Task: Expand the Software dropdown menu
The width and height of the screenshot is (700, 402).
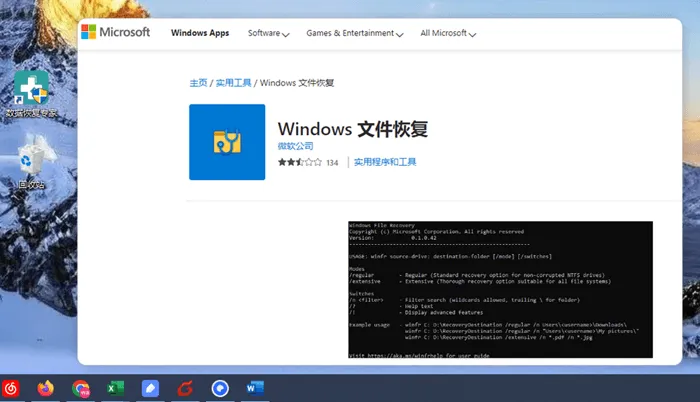Action: [x=268, y=34]
